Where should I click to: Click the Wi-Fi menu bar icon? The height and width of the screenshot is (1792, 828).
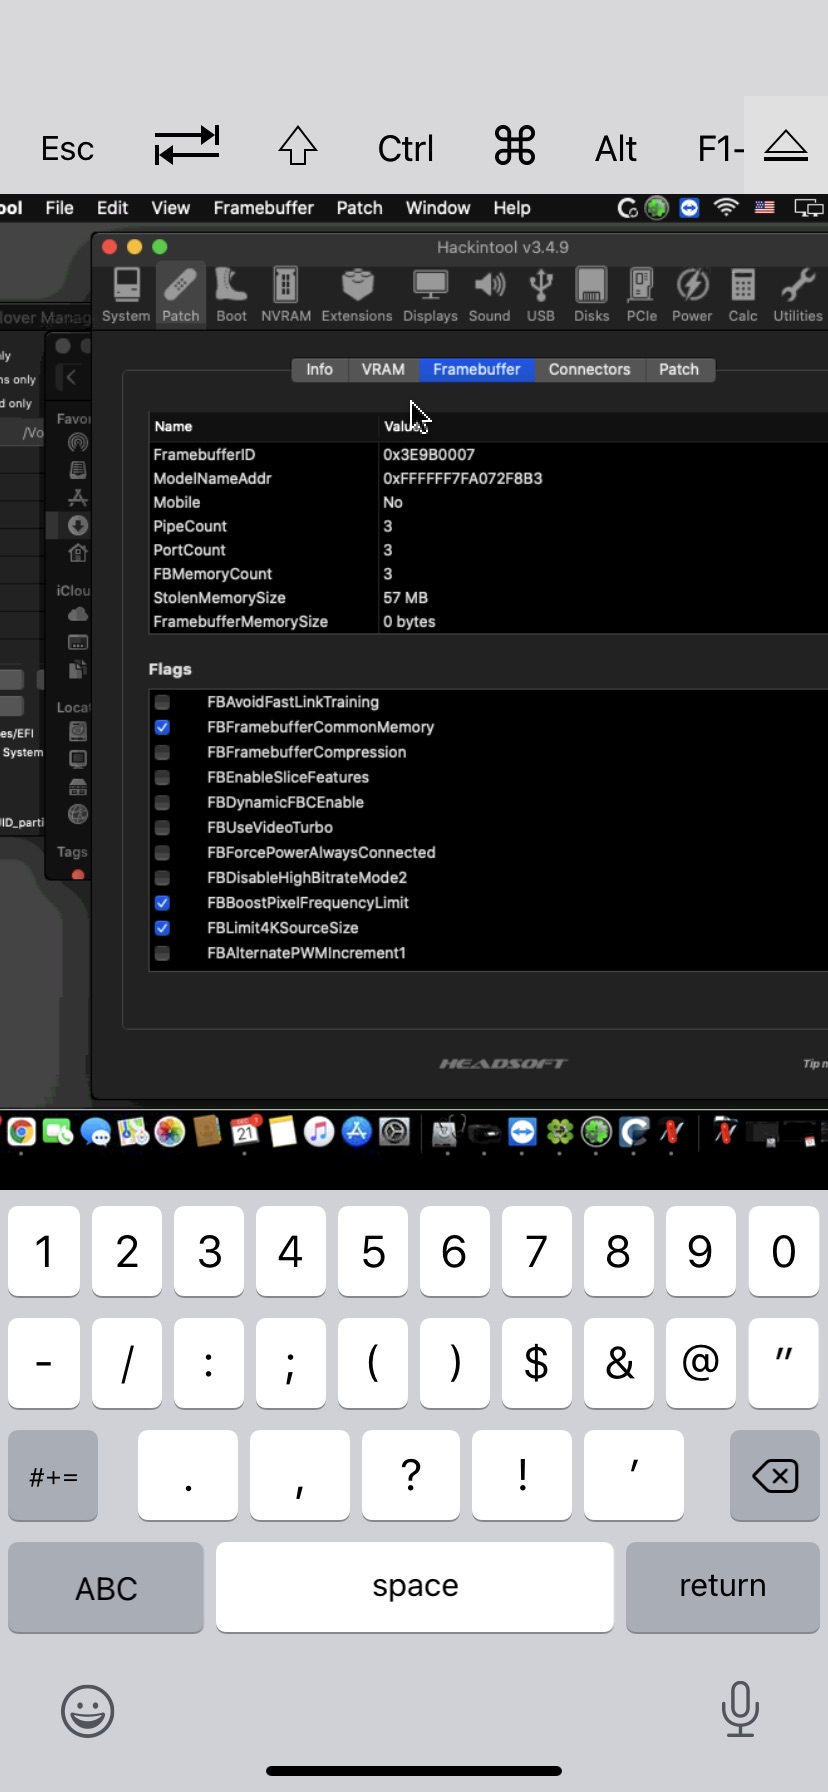click(726, 208)
